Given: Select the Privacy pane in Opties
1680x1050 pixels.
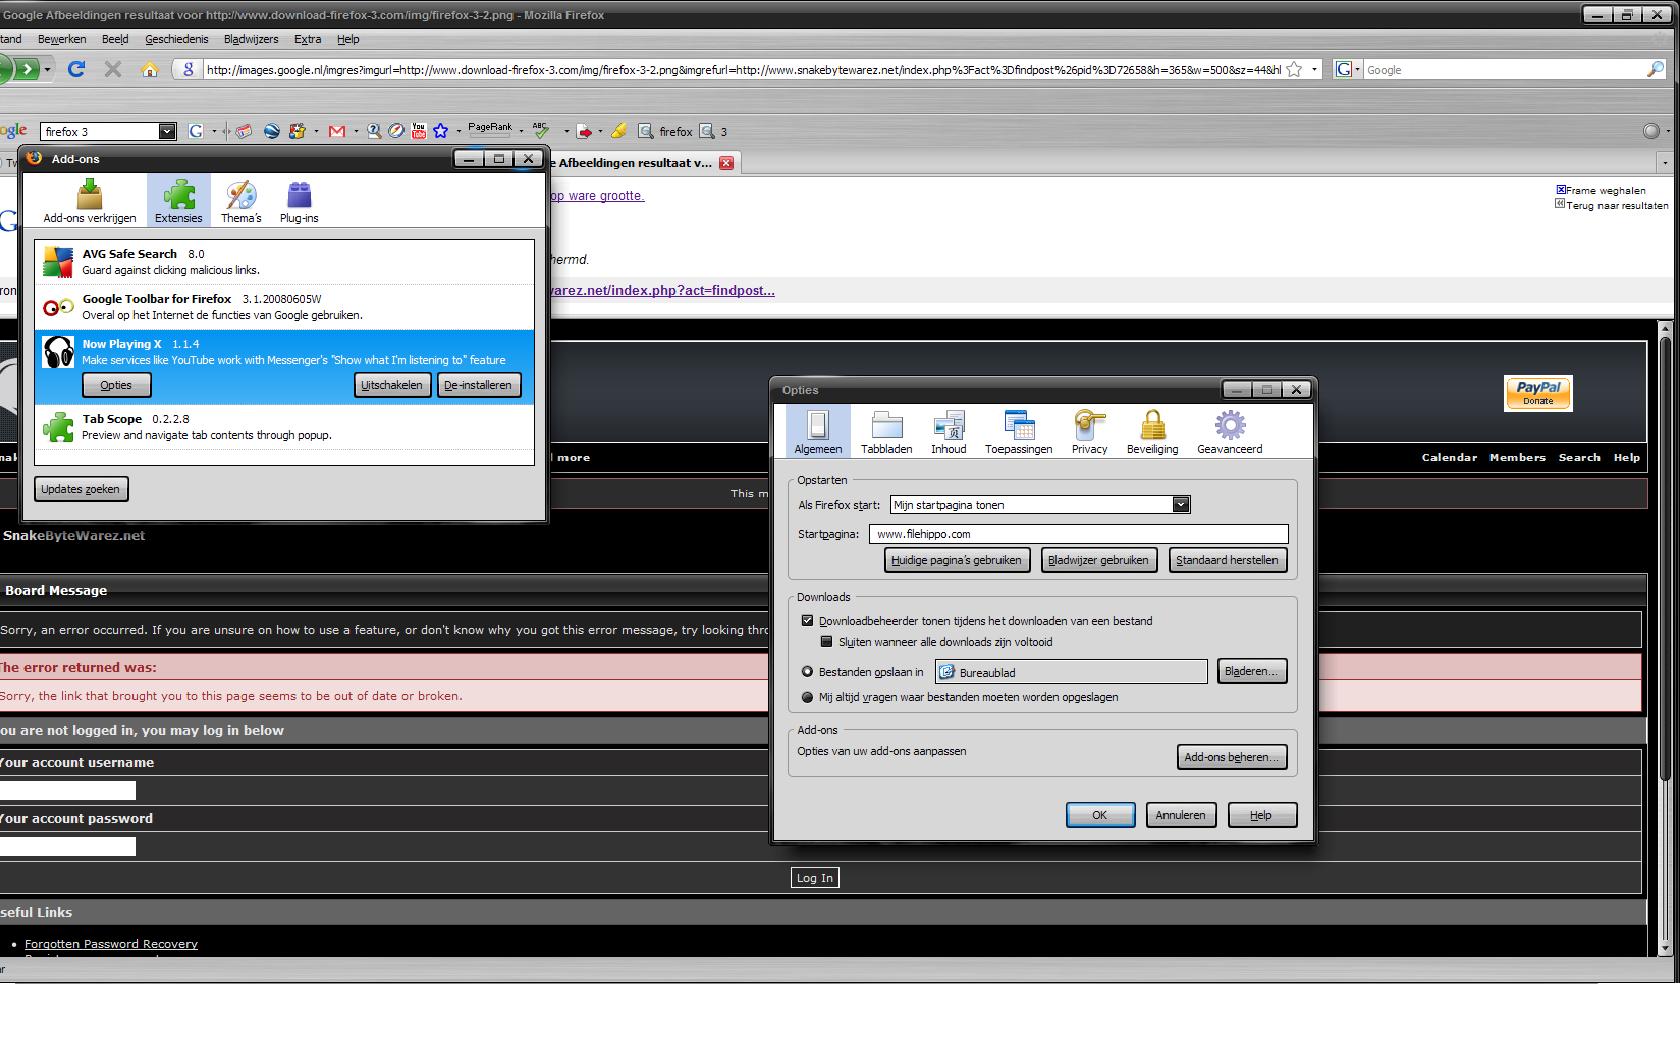Looking at the screenshot, I should click(x=1089, y=432).
